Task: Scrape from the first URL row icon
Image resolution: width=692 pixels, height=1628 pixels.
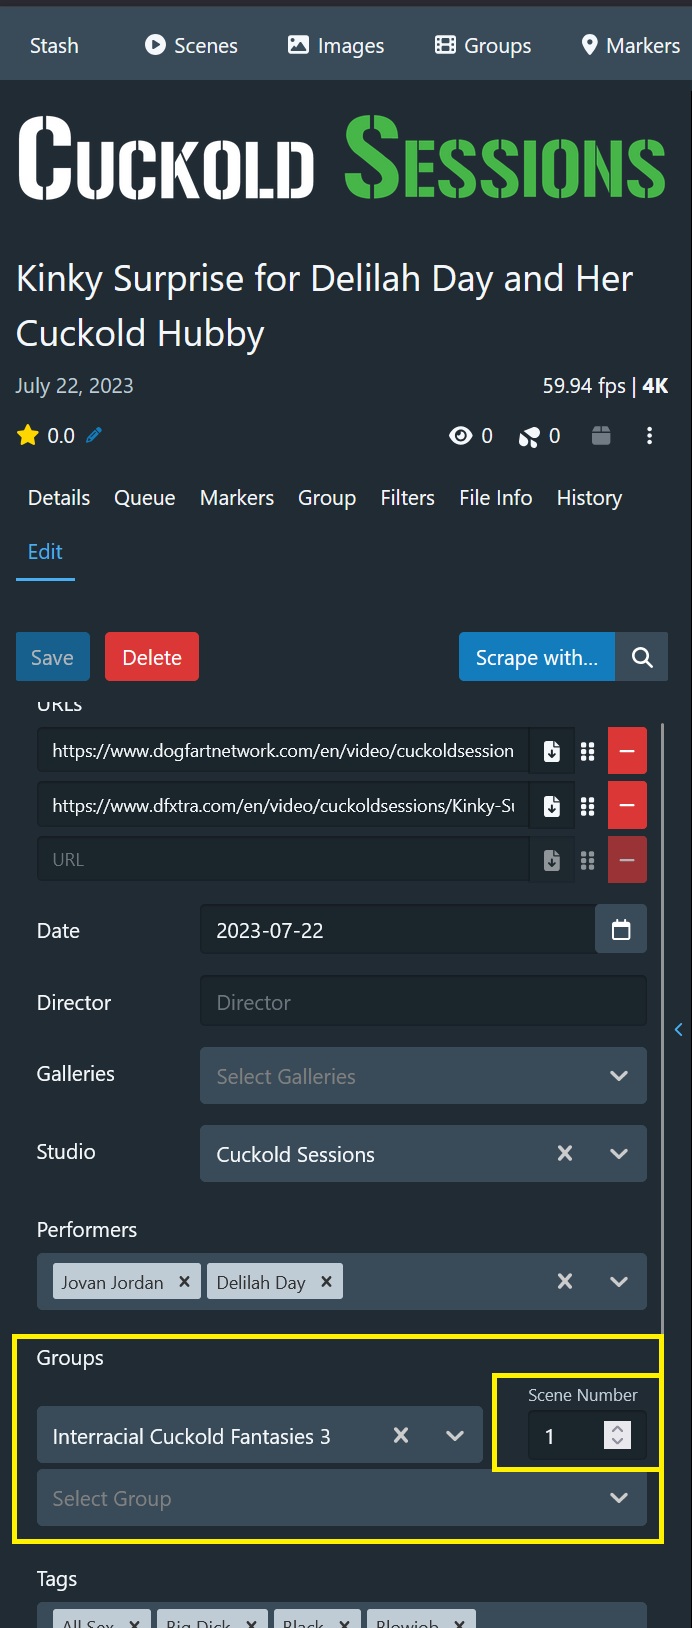Action: tap(551, 752)
